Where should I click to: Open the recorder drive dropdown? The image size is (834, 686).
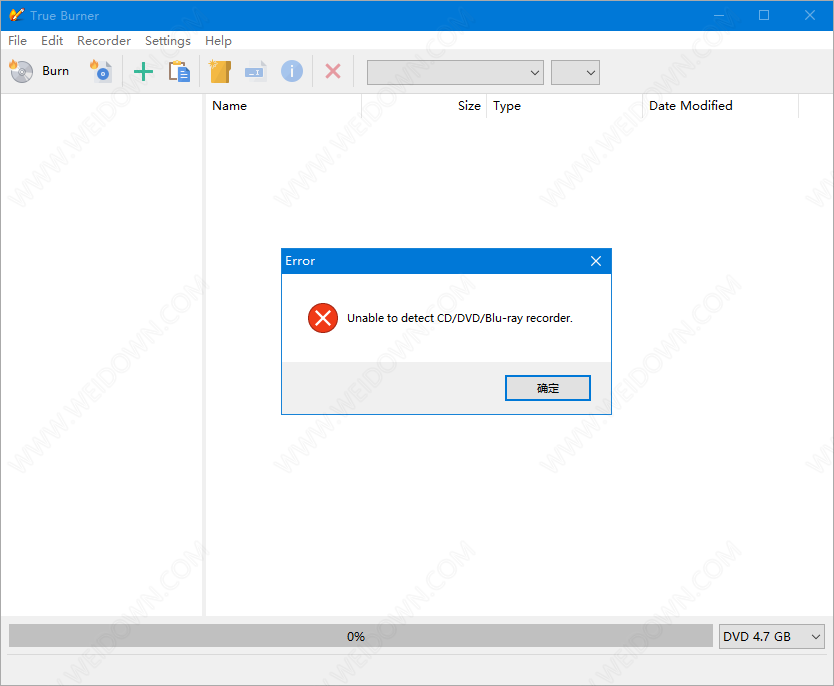point(455,72)
